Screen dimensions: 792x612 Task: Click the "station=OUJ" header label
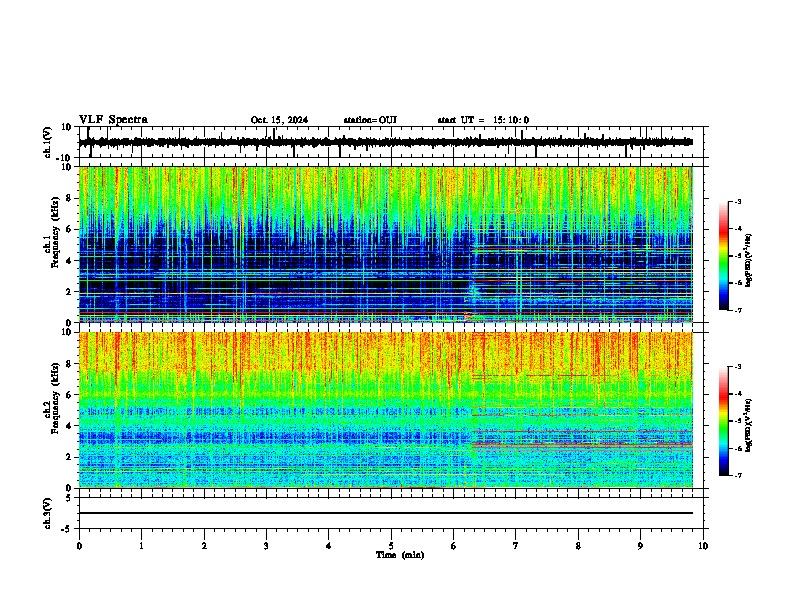point(370,120)
